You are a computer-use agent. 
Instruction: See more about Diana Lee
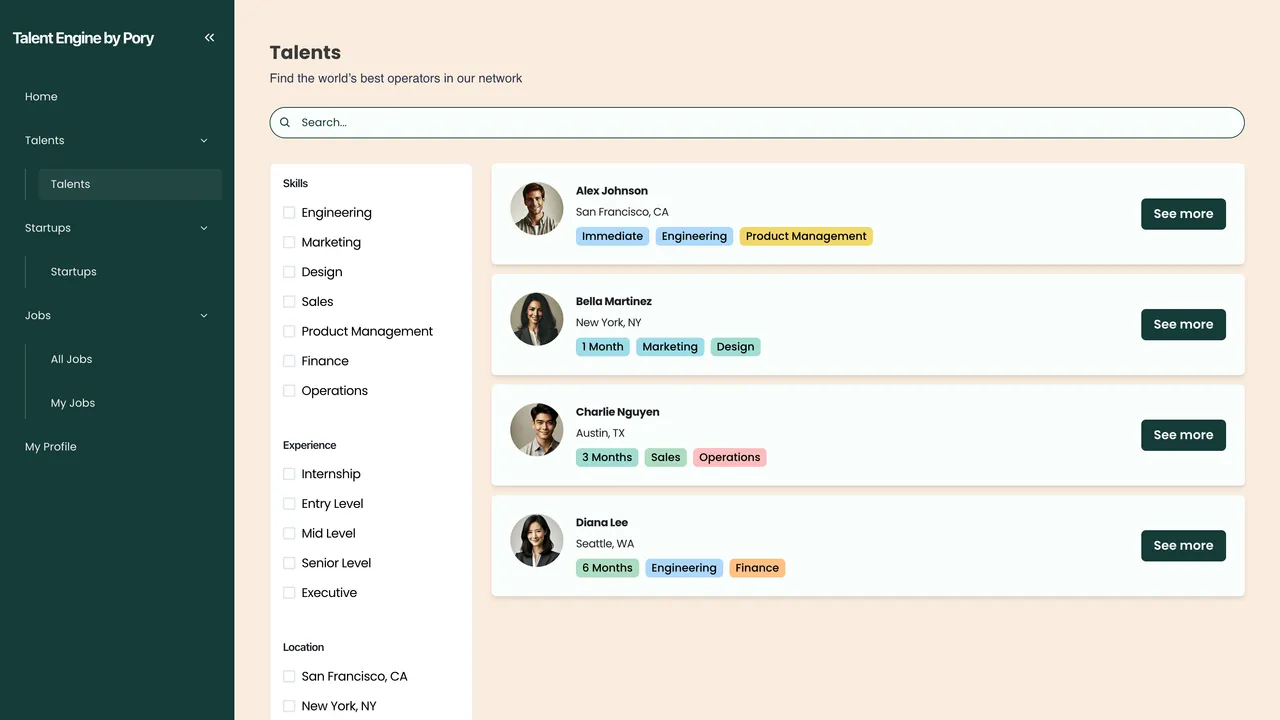point(1183,546)
